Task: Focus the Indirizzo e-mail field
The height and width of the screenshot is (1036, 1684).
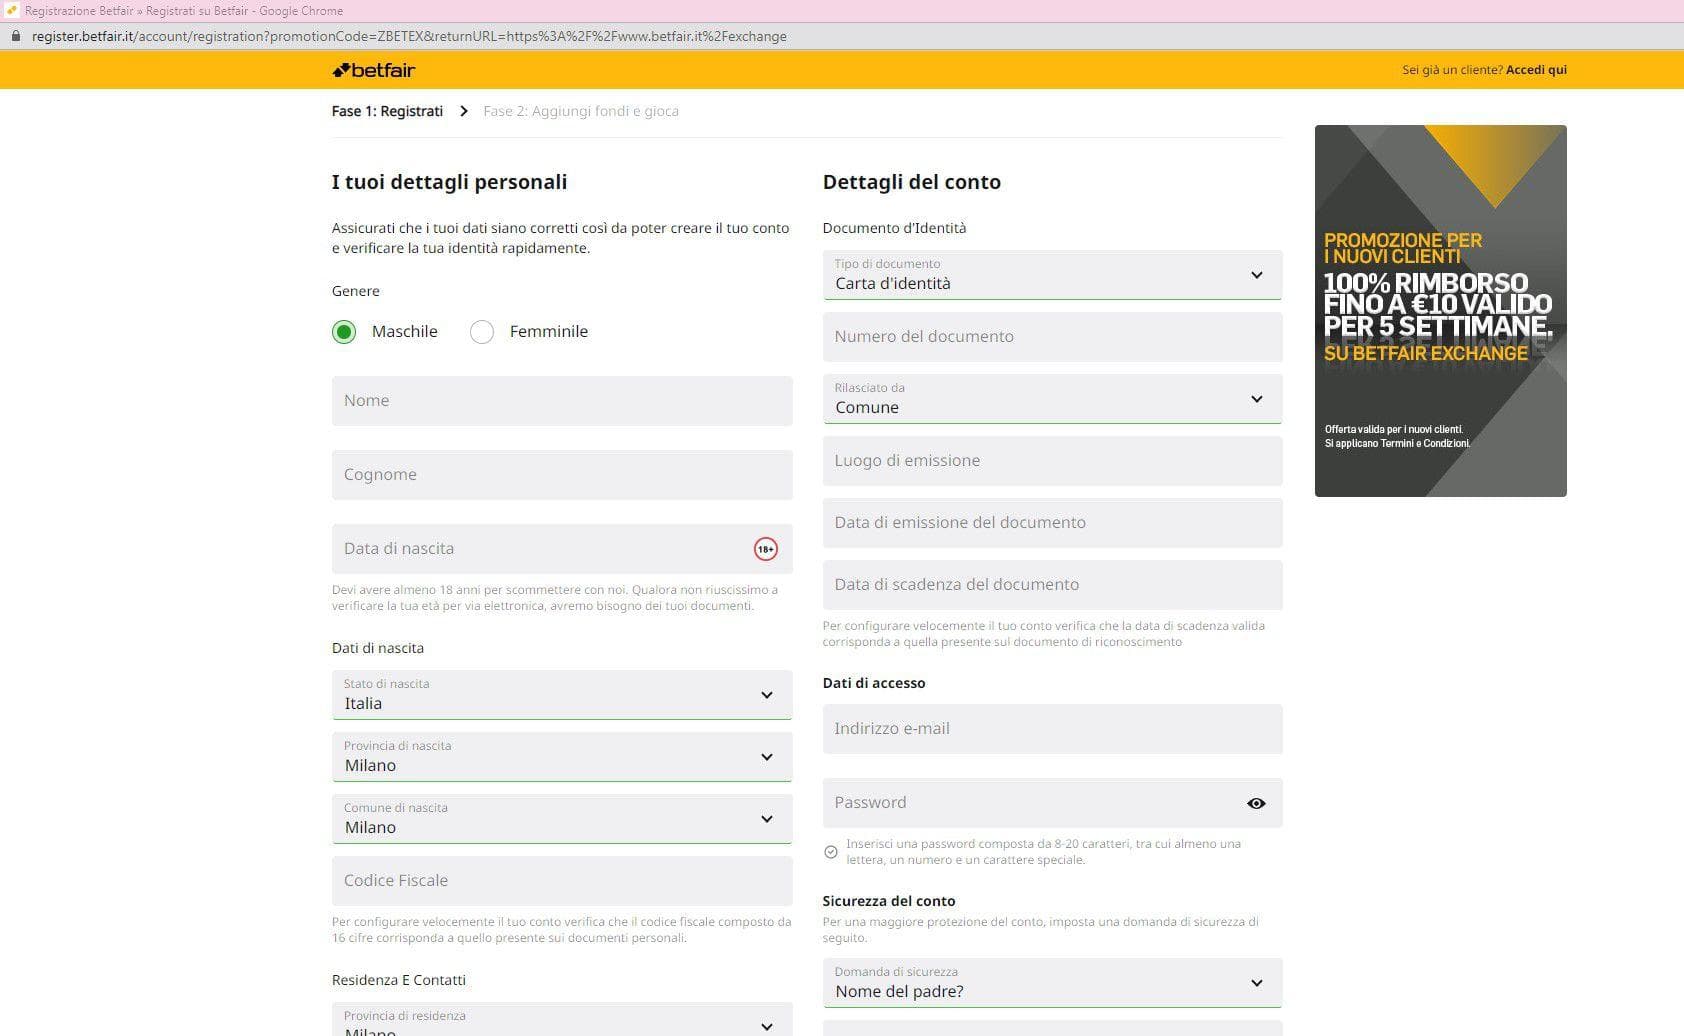Action: [x=1051, y=729]
